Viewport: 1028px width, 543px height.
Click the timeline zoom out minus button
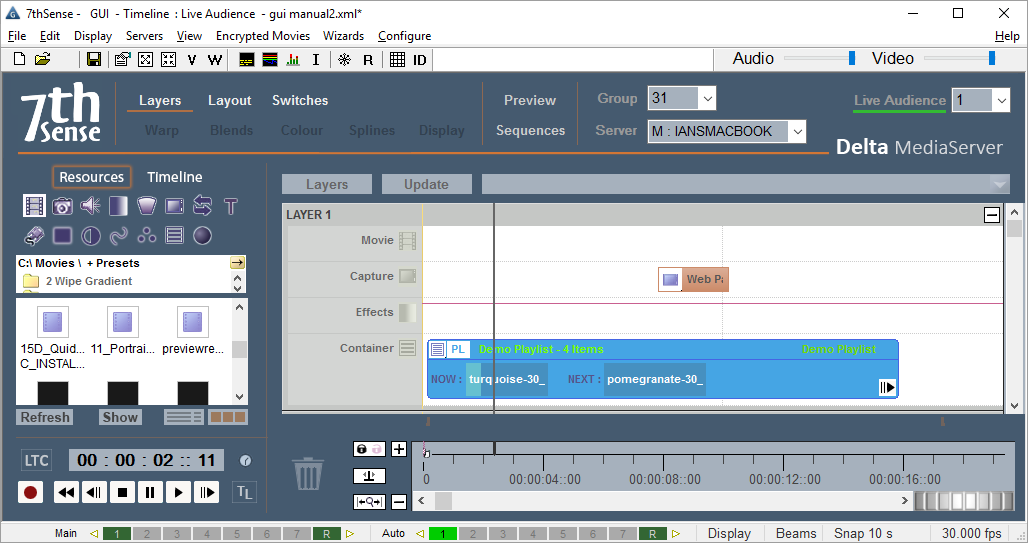(x=399, y=502)
